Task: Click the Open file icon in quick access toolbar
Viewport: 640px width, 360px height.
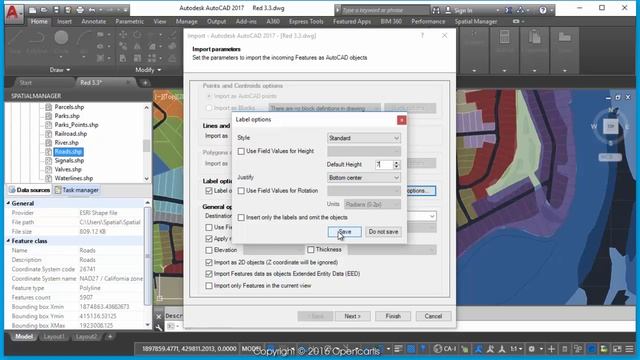Action: [44, 9]
